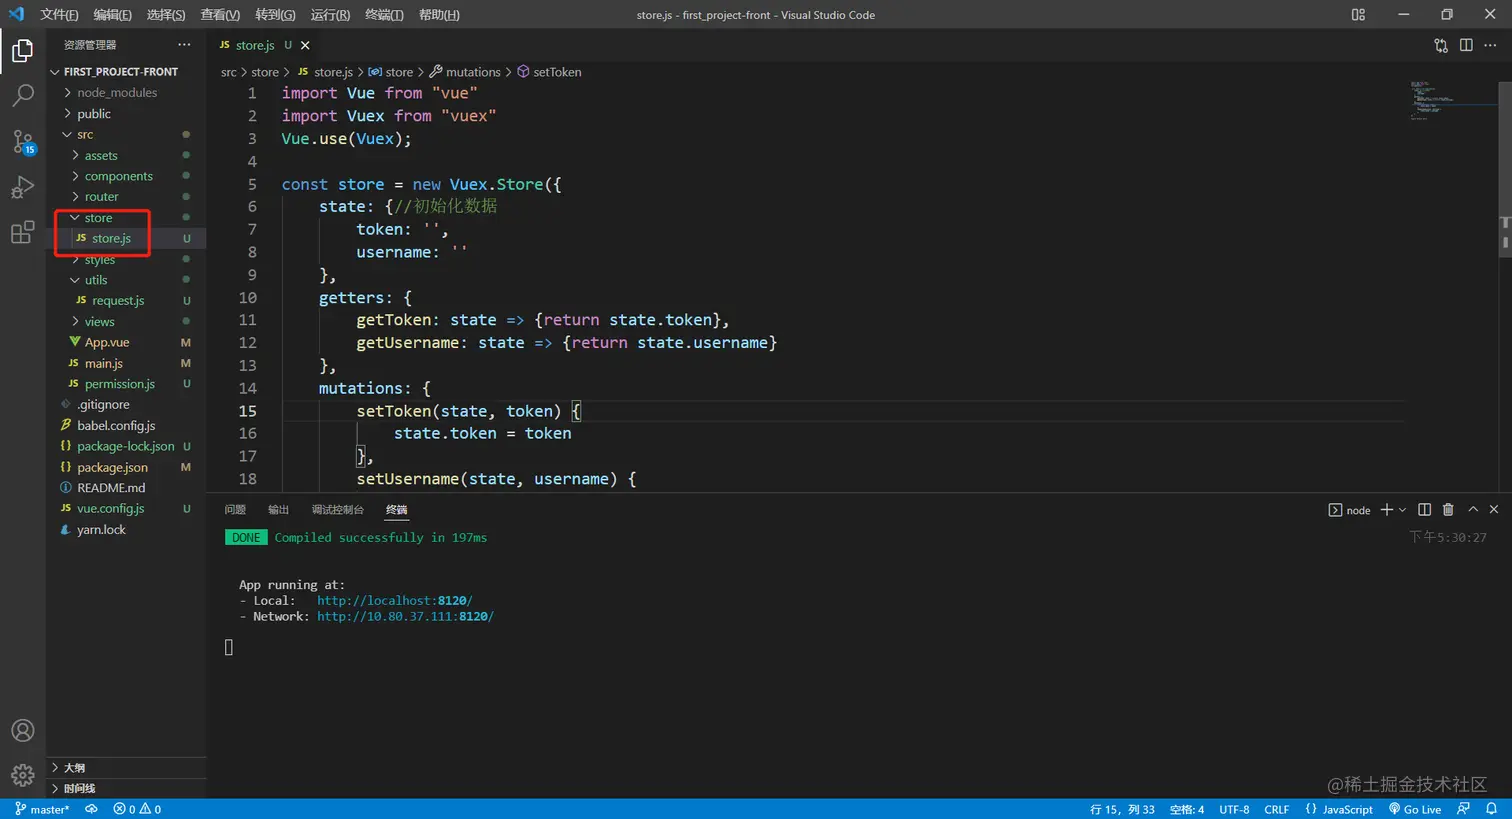Change indentation via 空格: 4
This screenshot has width=1512, height=819.
1186,809
